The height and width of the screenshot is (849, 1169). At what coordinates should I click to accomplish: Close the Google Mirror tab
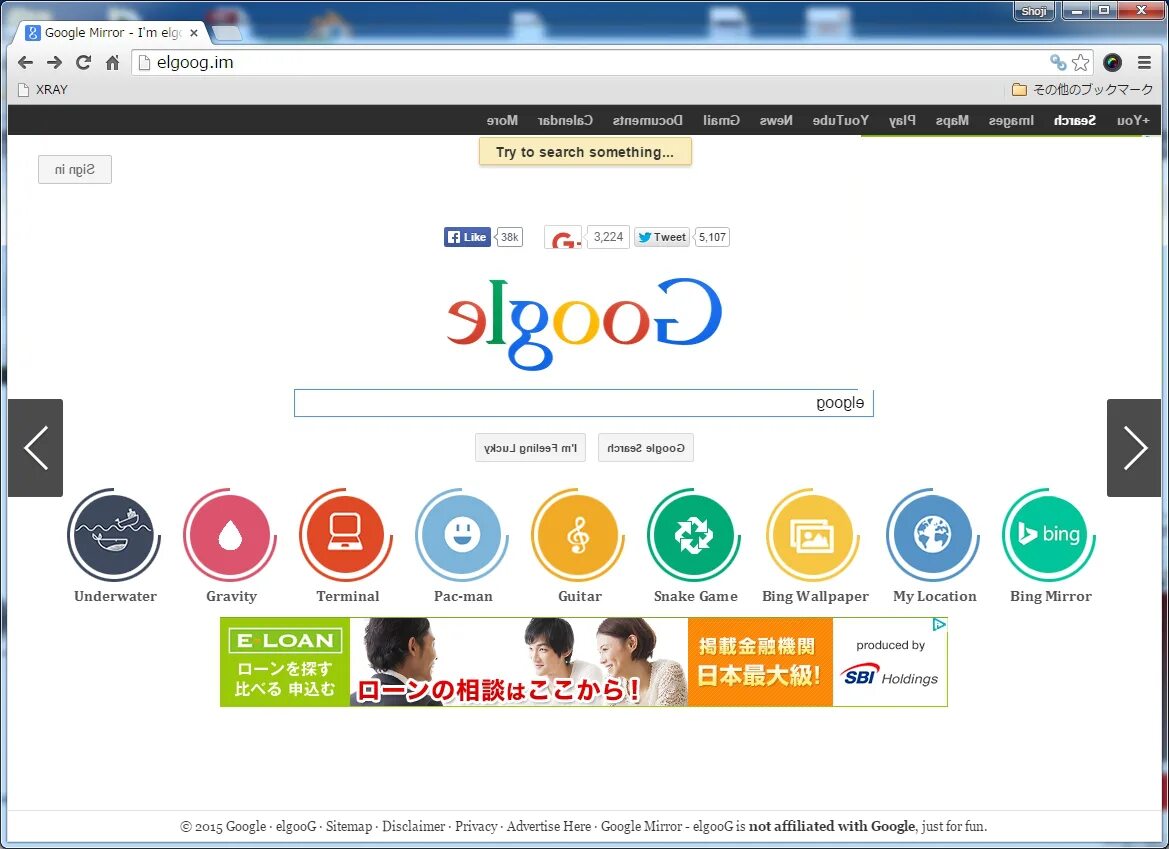pos(194,33)
